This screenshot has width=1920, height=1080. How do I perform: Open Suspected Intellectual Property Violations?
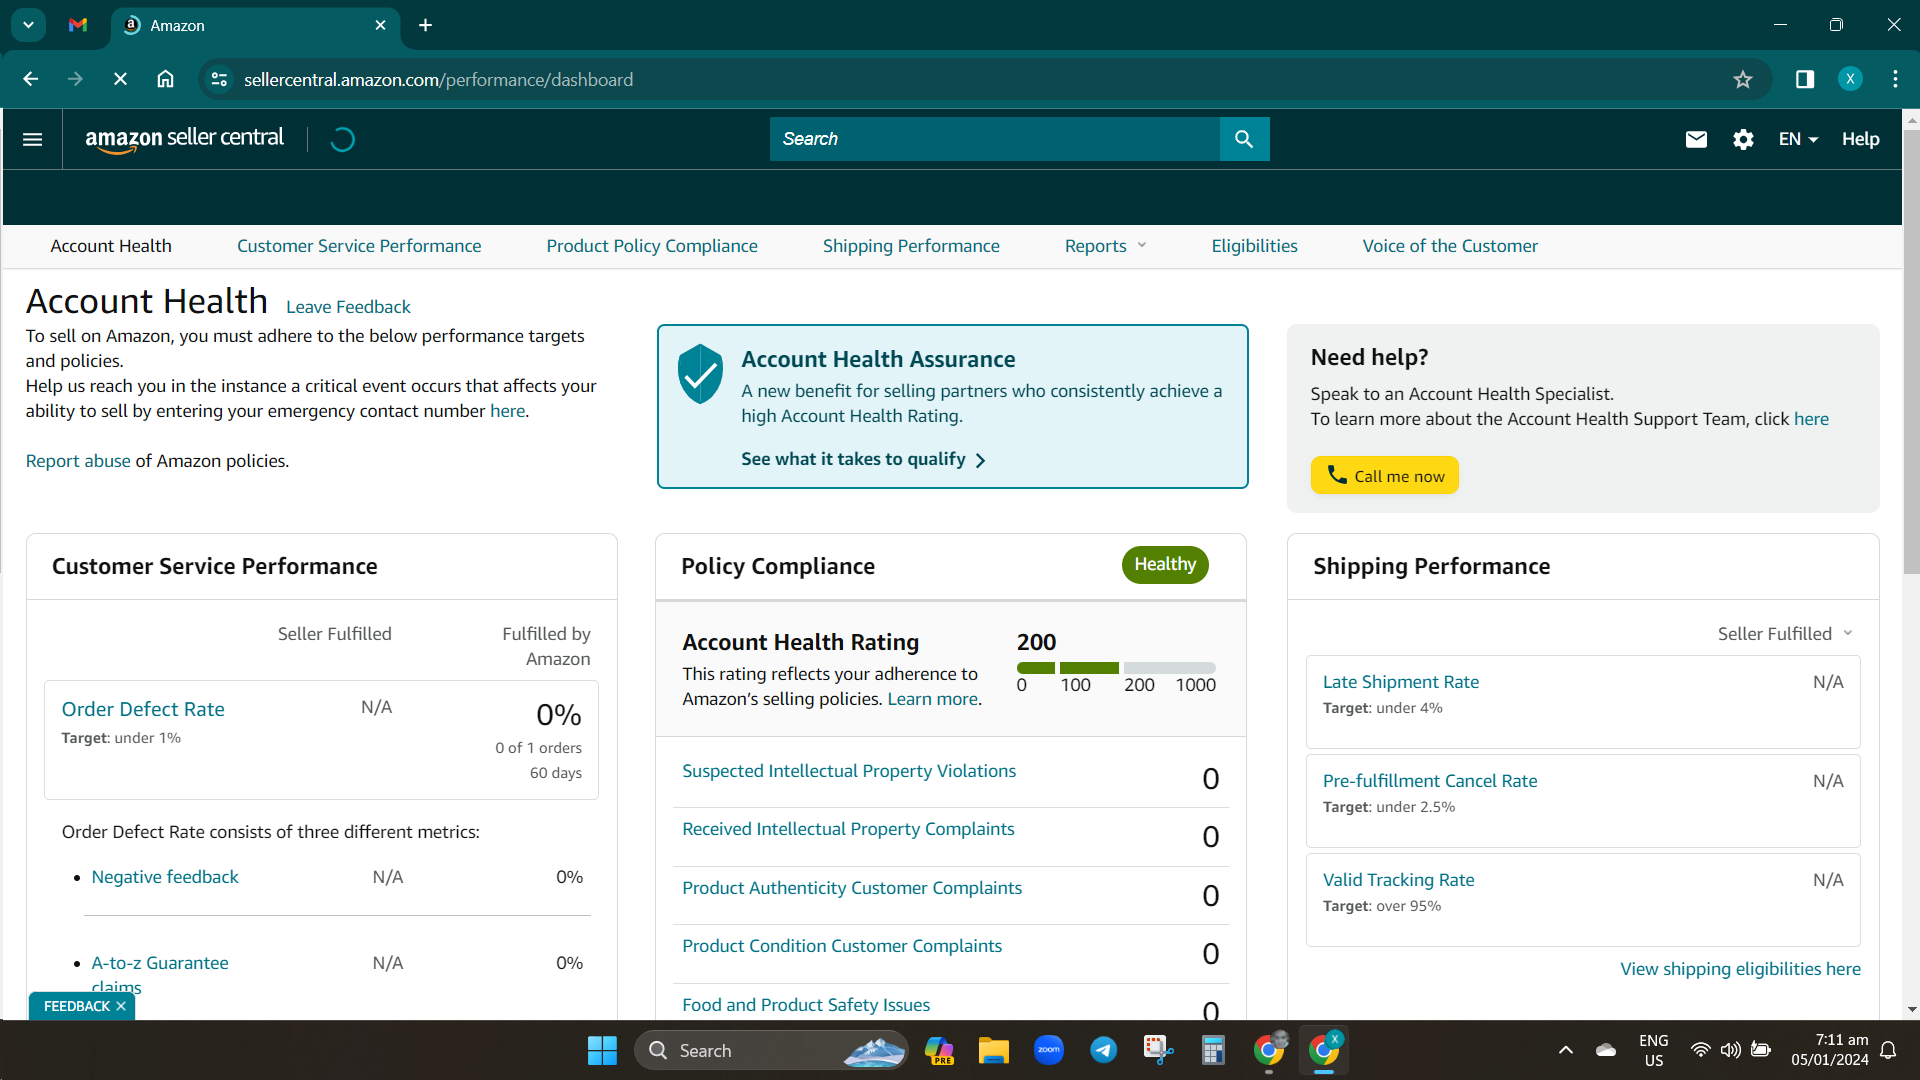(849, 771)
